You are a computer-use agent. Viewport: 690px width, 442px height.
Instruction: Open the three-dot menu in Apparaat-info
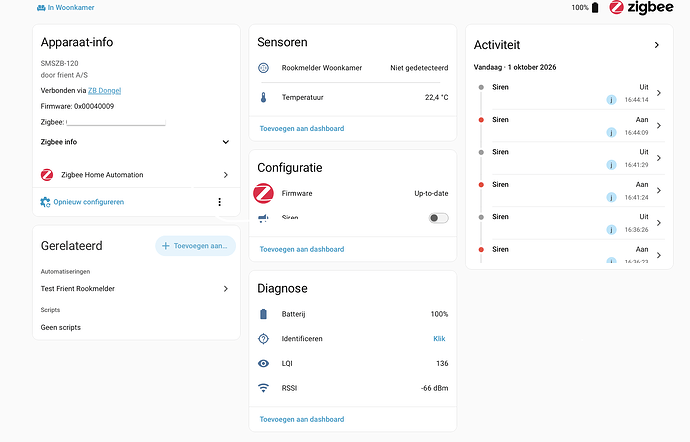click(220, 202)
